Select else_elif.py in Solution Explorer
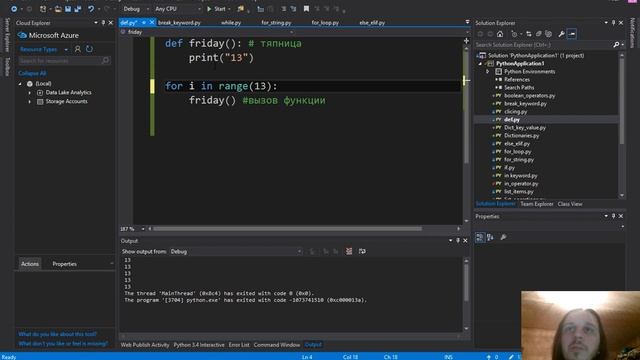 (517, 143)
